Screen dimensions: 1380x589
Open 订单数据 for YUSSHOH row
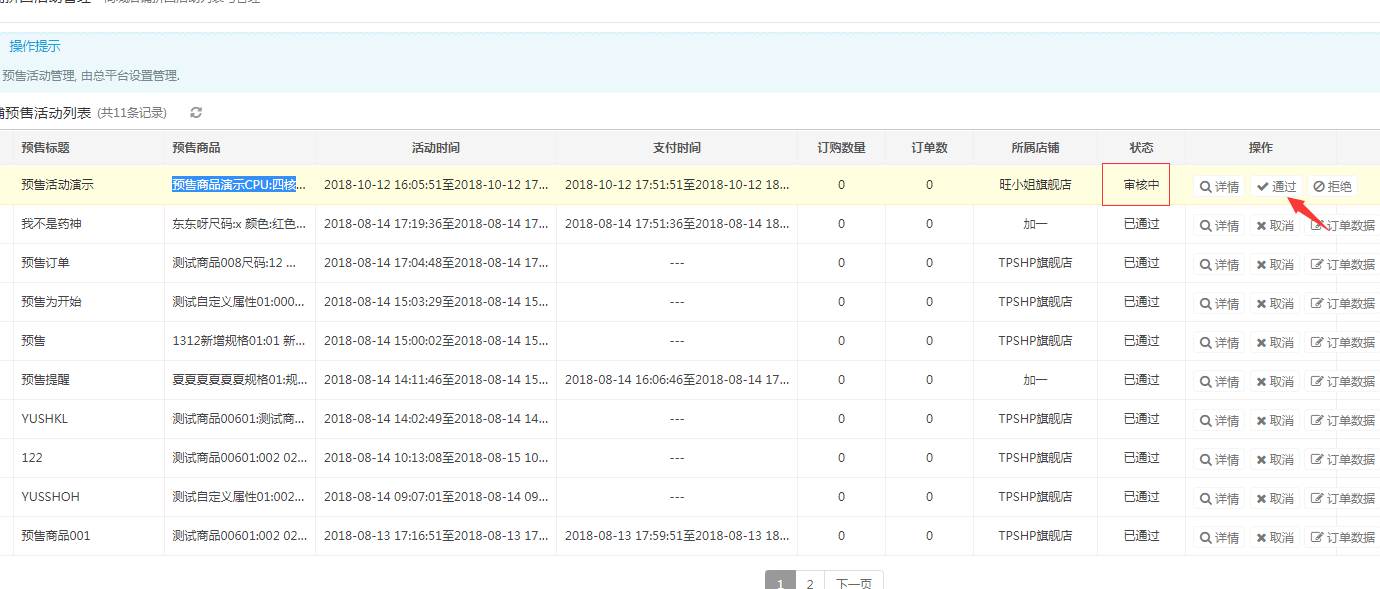coord(1342,499)
